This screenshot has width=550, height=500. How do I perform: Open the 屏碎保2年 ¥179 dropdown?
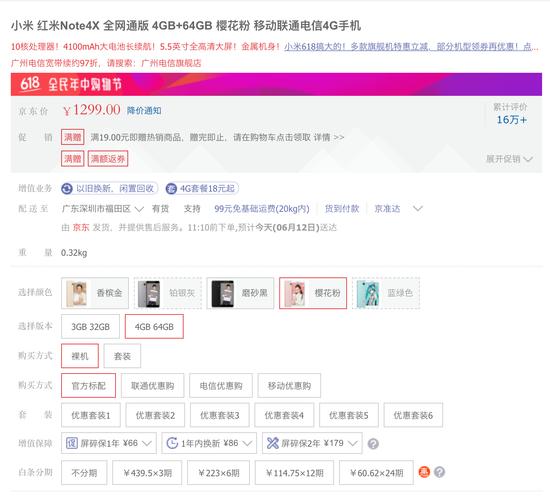(312, 443)
